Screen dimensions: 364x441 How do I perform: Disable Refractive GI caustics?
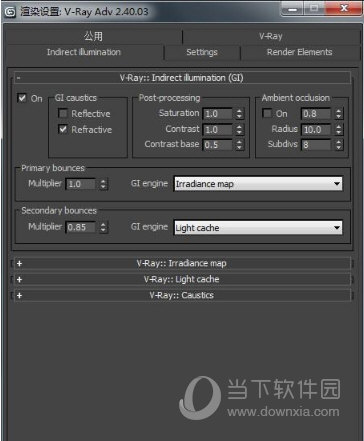(63, 129)
